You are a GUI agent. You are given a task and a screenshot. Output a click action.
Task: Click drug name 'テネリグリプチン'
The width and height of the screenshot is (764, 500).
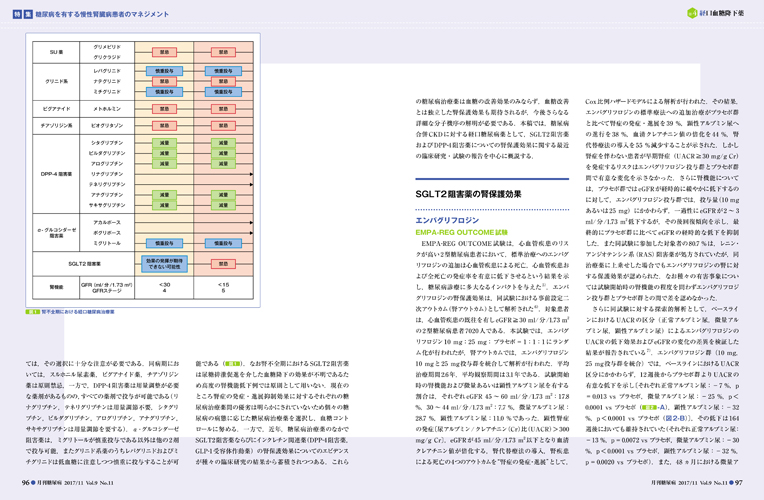click(107, 185)
